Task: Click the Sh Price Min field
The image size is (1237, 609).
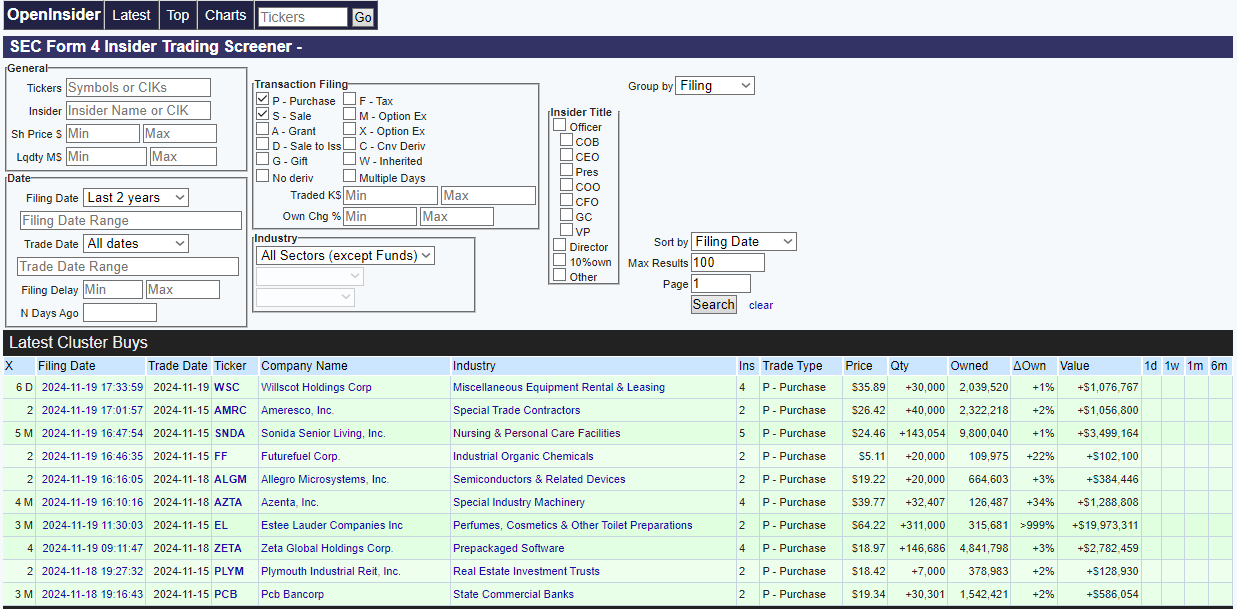Action: point(103,133)
